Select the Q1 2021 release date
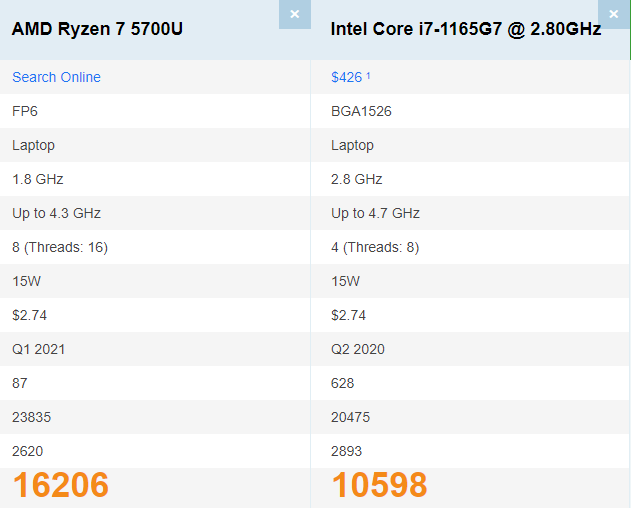This screenshot has height=508, width=631. click(x=38, y=349)
